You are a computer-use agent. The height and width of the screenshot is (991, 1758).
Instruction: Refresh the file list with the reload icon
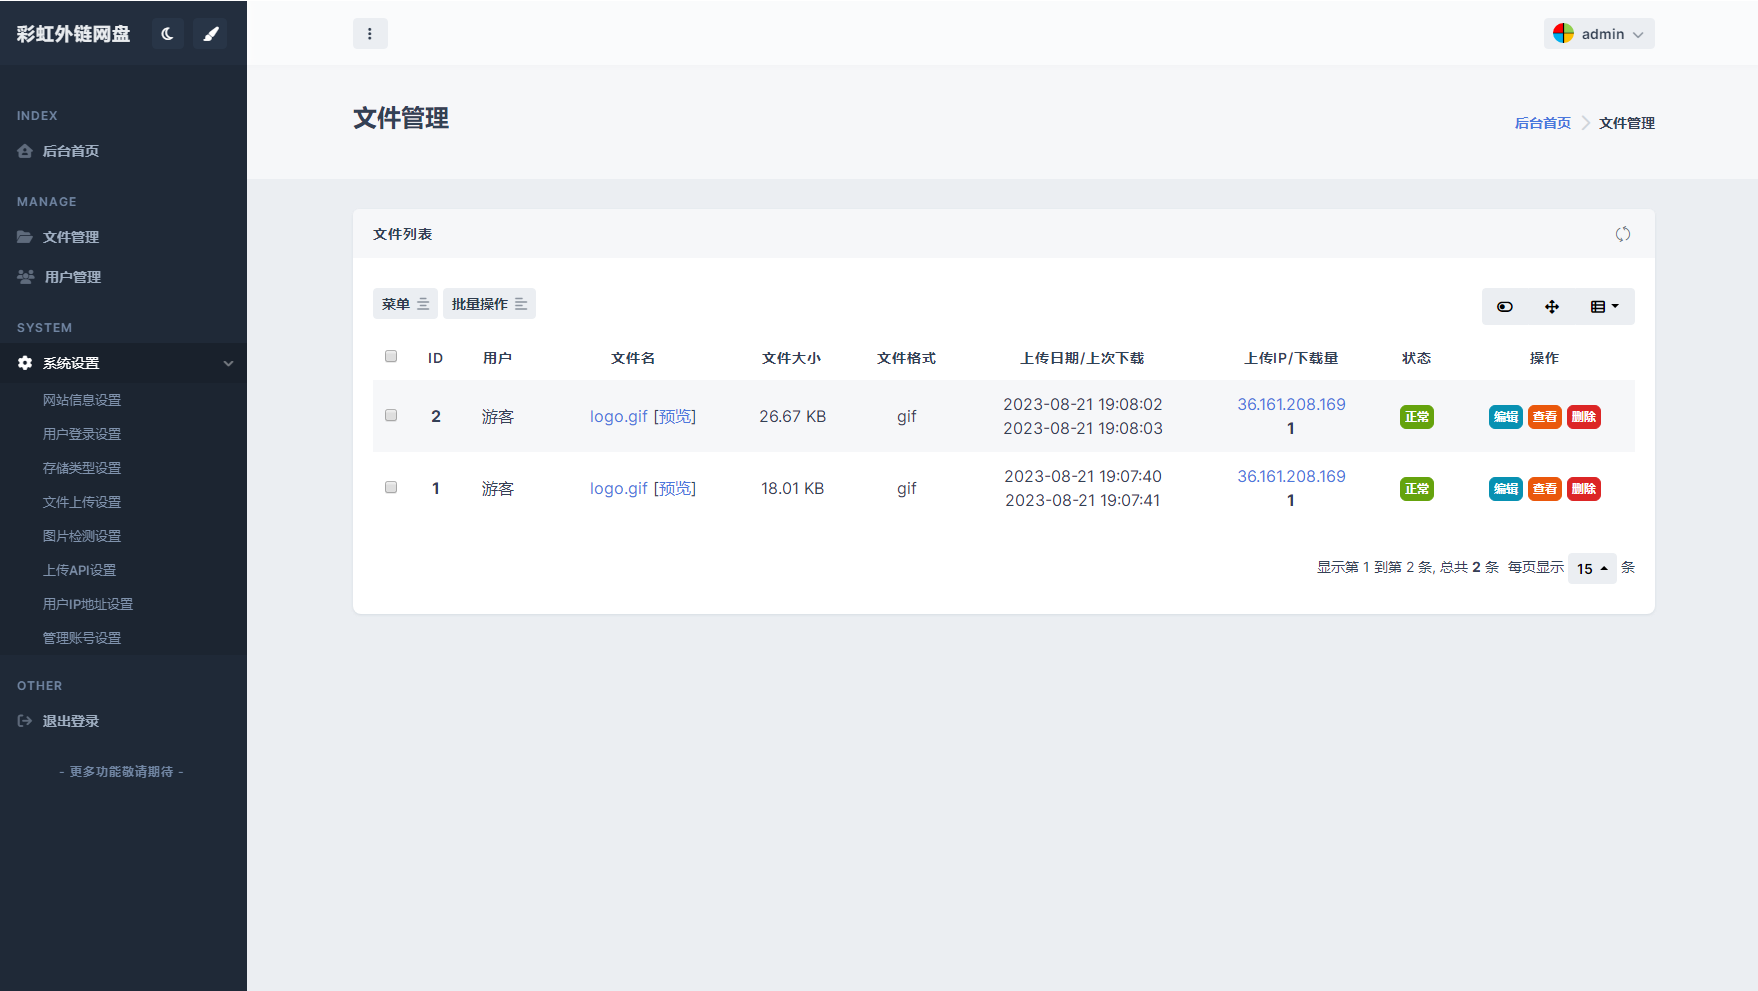(1623, 233)
